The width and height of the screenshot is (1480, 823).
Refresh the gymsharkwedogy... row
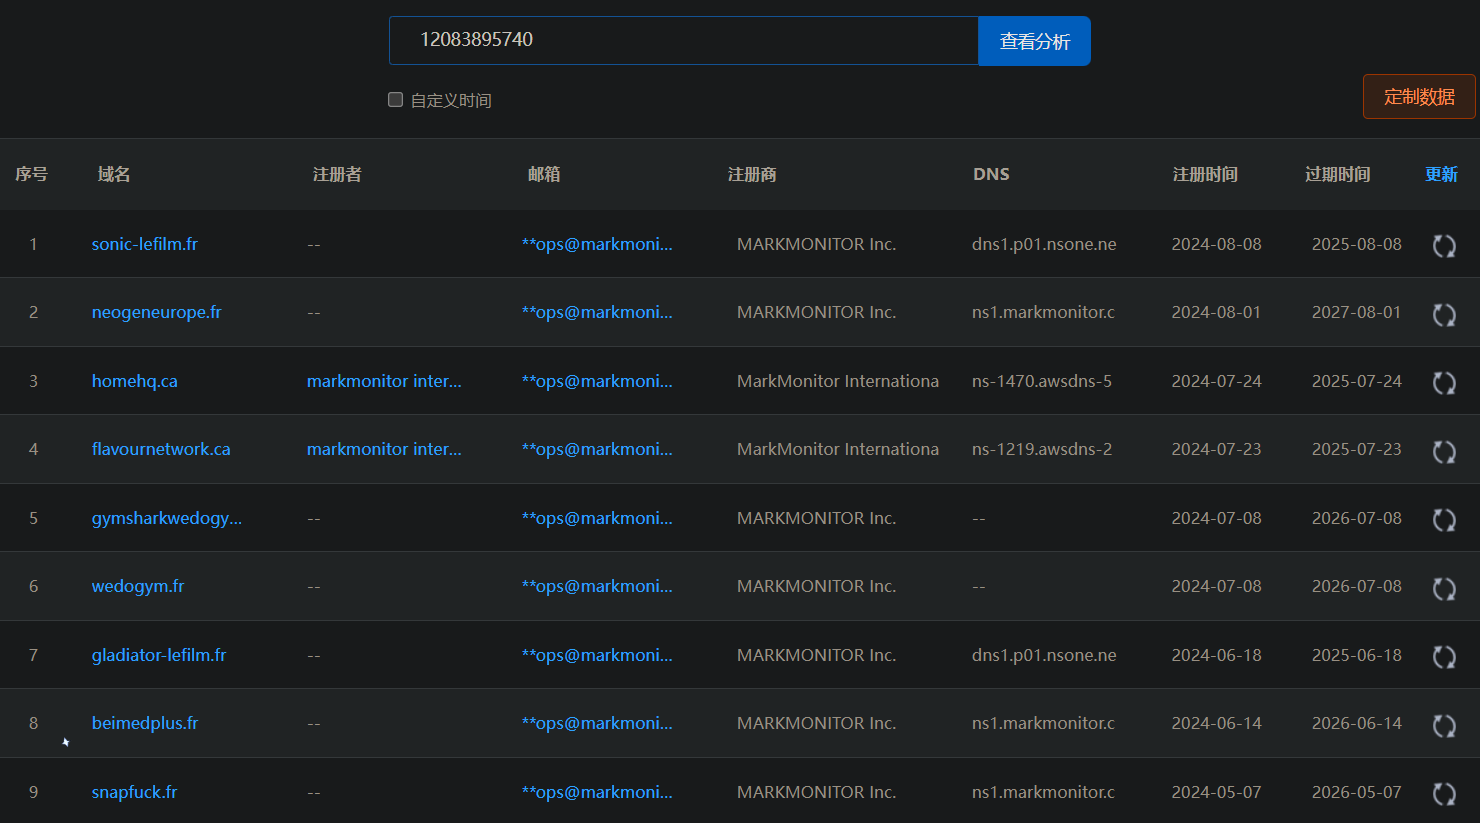tap(1444, 520)
